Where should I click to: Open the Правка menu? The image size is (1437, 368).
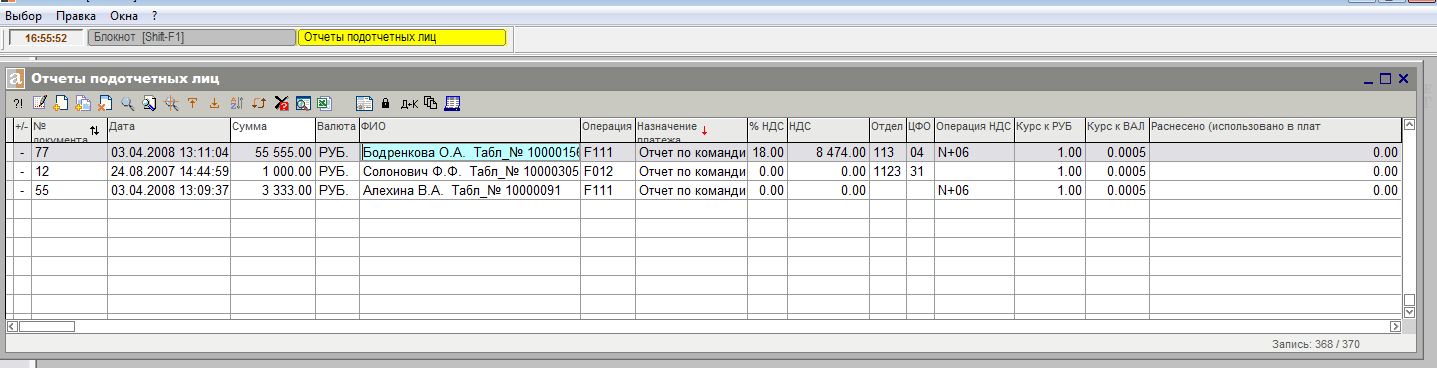pyautogui.click(x=76, y=16)
